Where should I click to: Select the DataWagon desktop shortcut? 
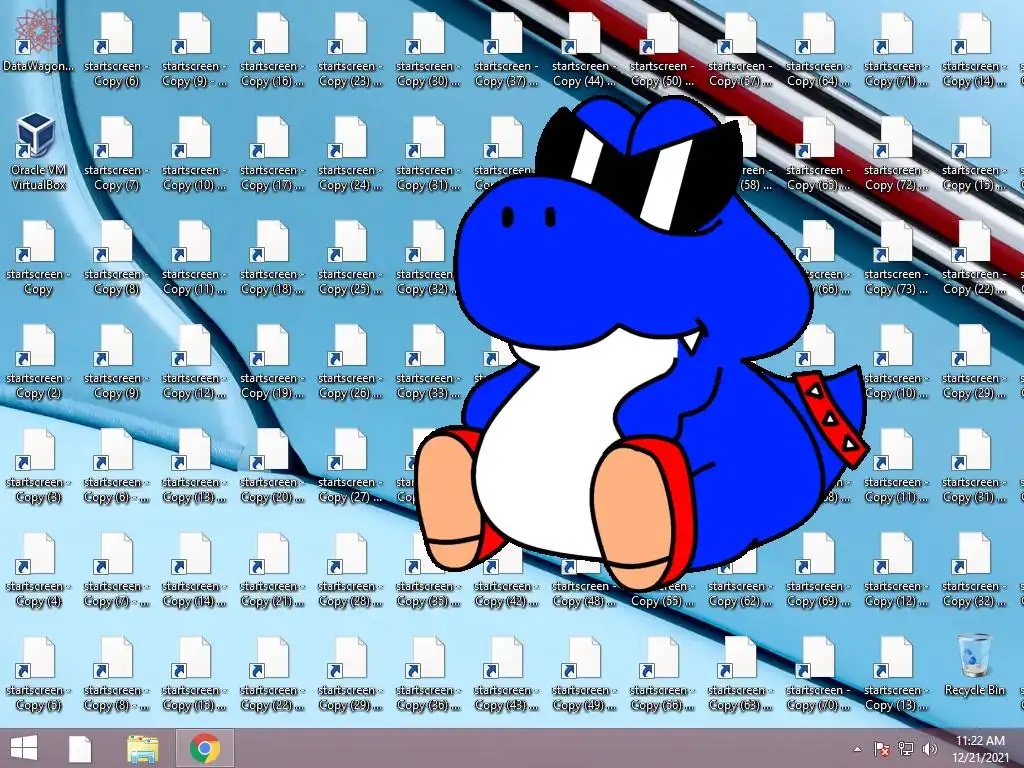(x=39, y=40)
